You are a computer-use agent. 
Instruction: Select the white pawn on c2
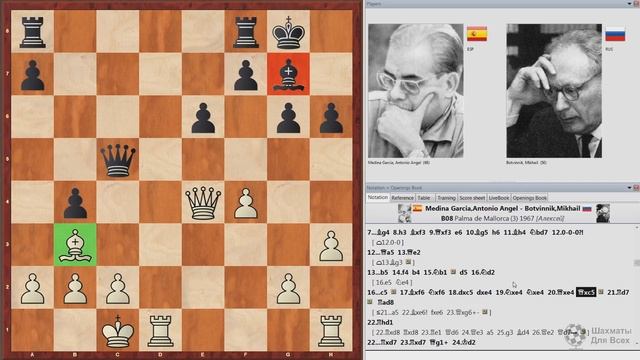(118, 288)
